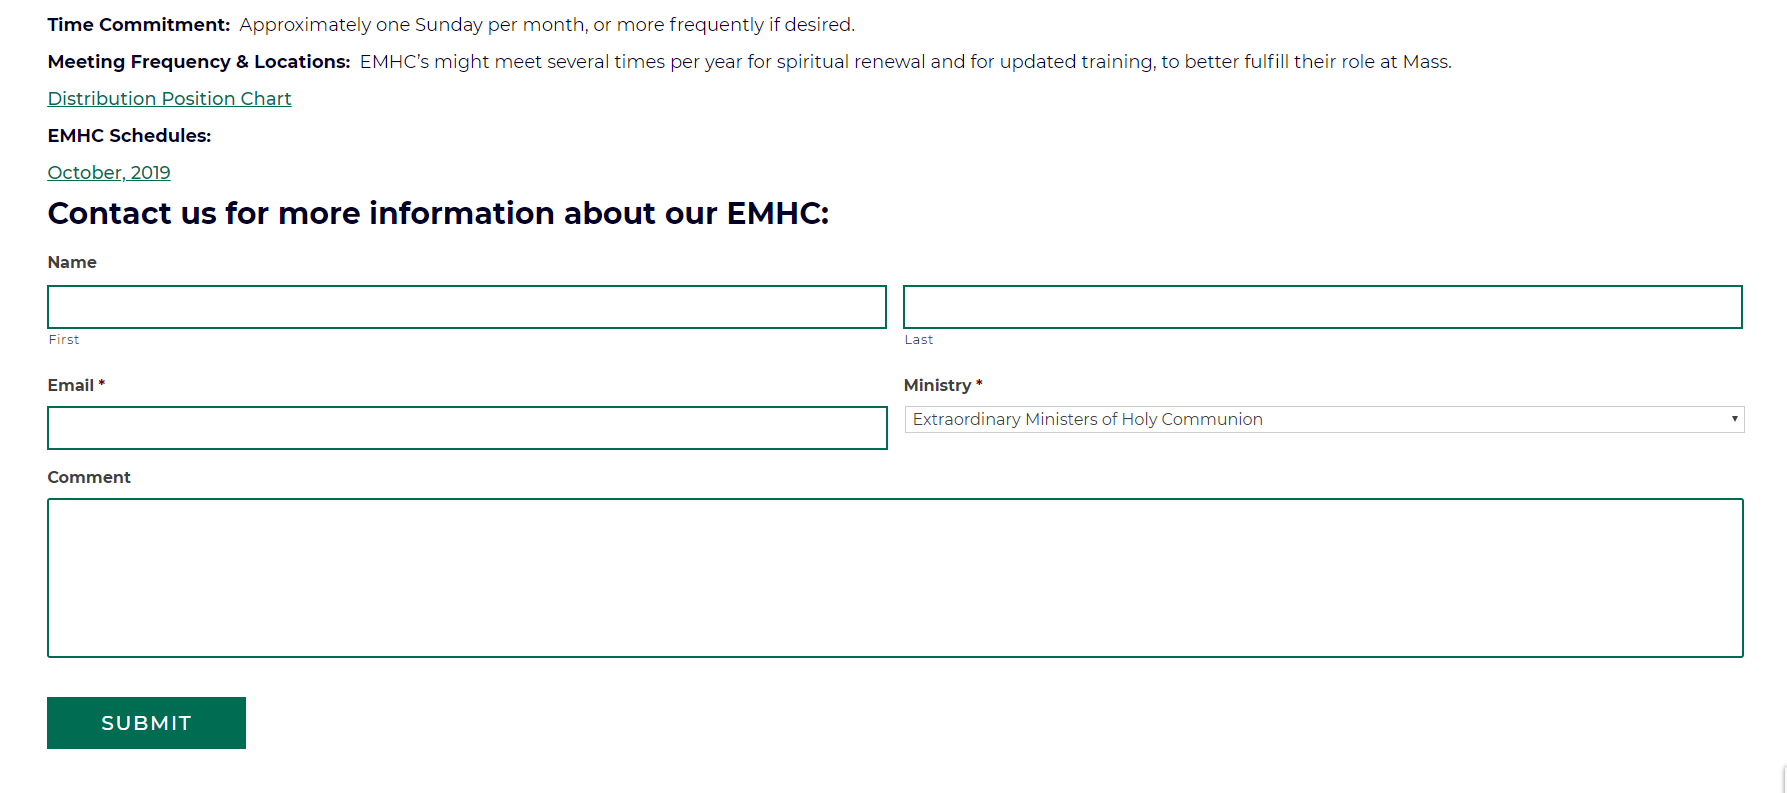Click the Name field label
The image size is (1787, 793).
(x=72, y=262)
